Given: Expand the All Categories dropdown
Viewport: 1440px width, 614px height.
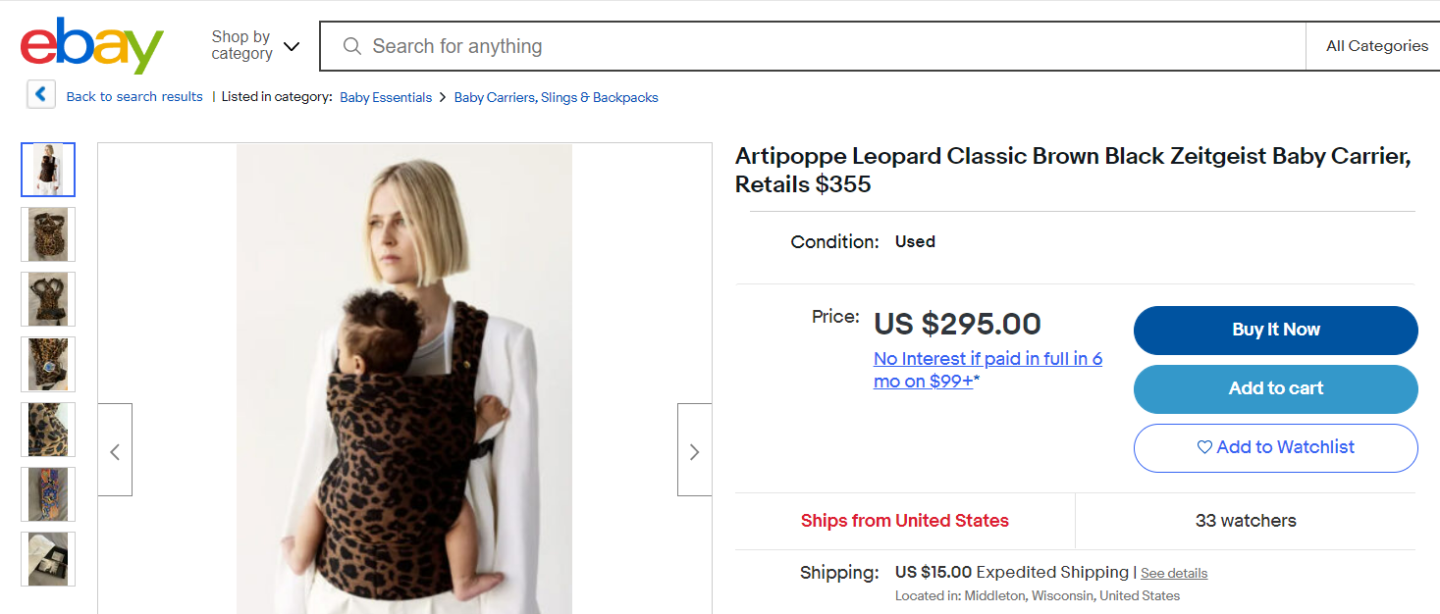Looking at the screenshot, I should (x=1376, y=46).
